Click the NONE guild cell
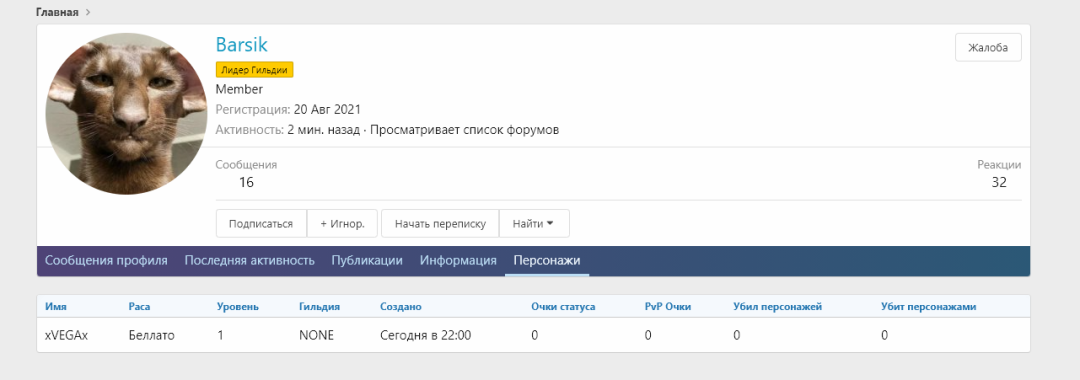Viewport: 1080px width, 380px height. pos(316,336)
